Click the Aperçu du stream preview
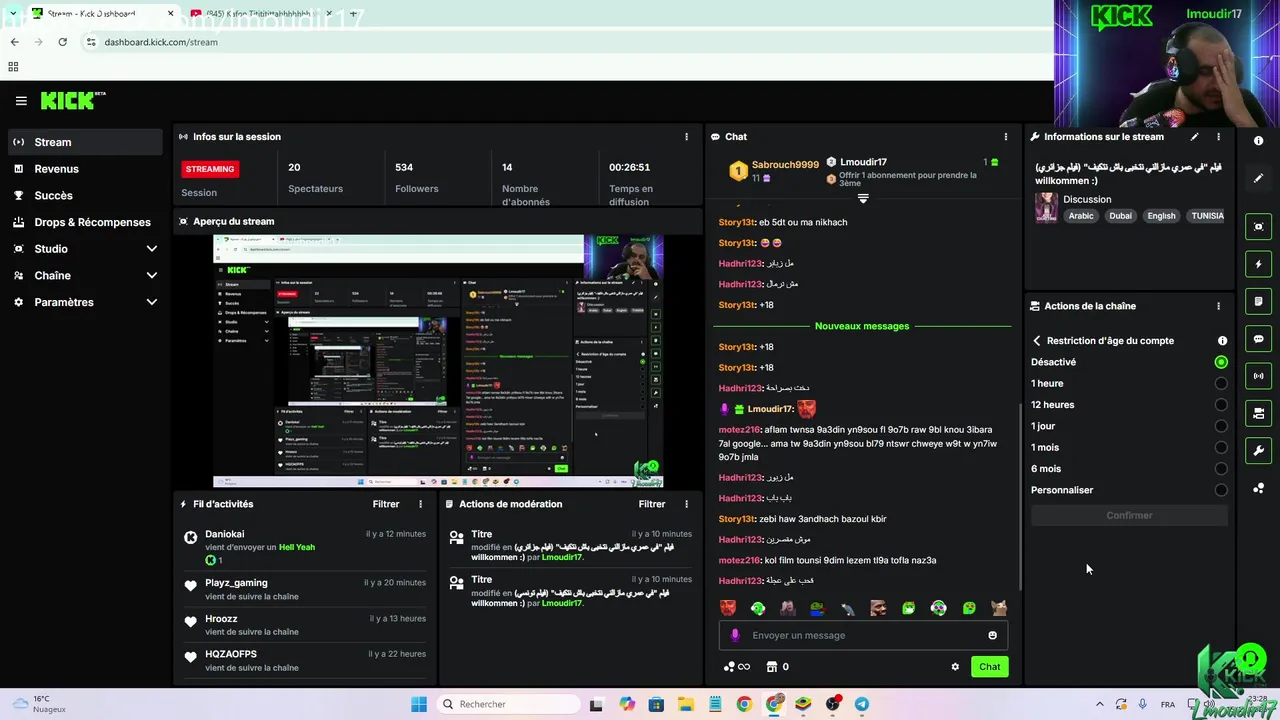 (438, 361)
